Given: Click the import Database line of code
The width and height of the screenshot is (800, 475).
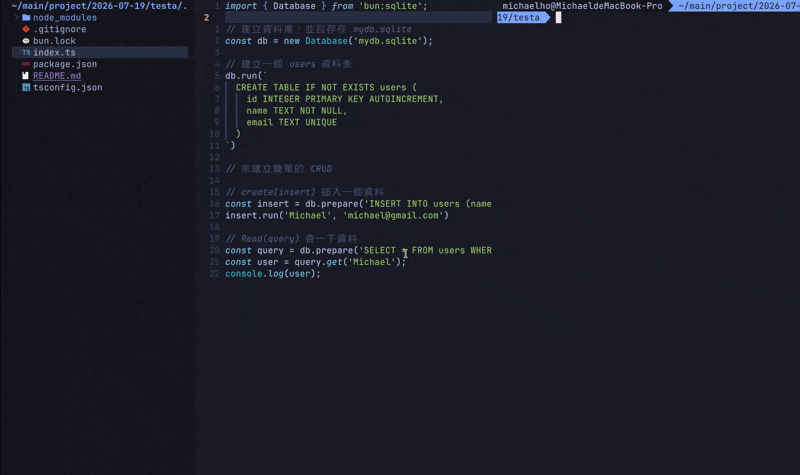Looking at the screenshot, I should pyautogui.click(x=326, y=6).
